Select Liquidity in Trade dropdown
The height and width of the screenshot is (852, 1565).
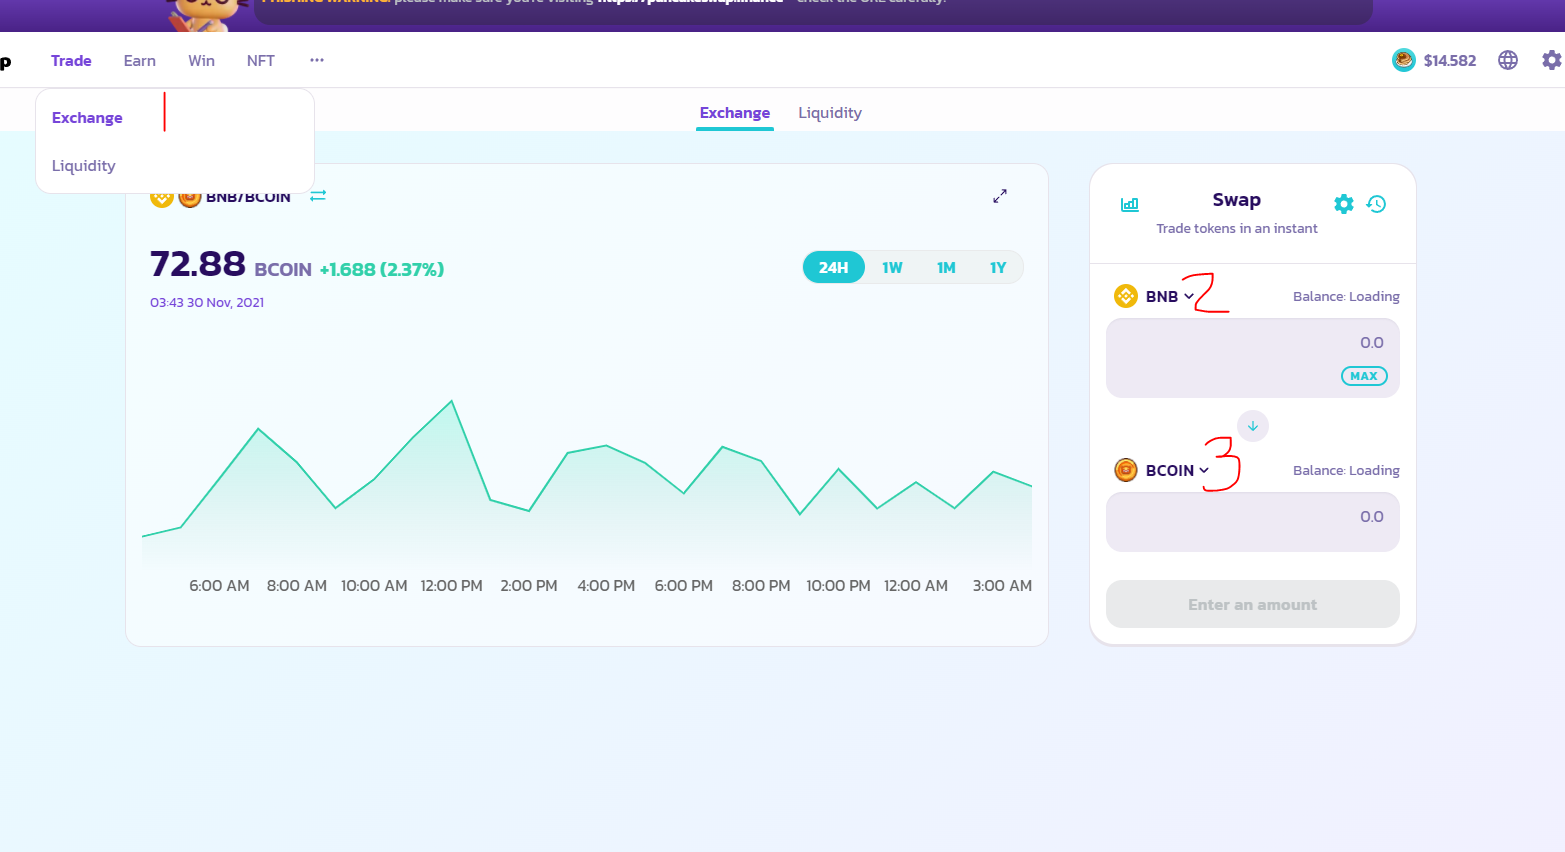[x=84, y=166]
